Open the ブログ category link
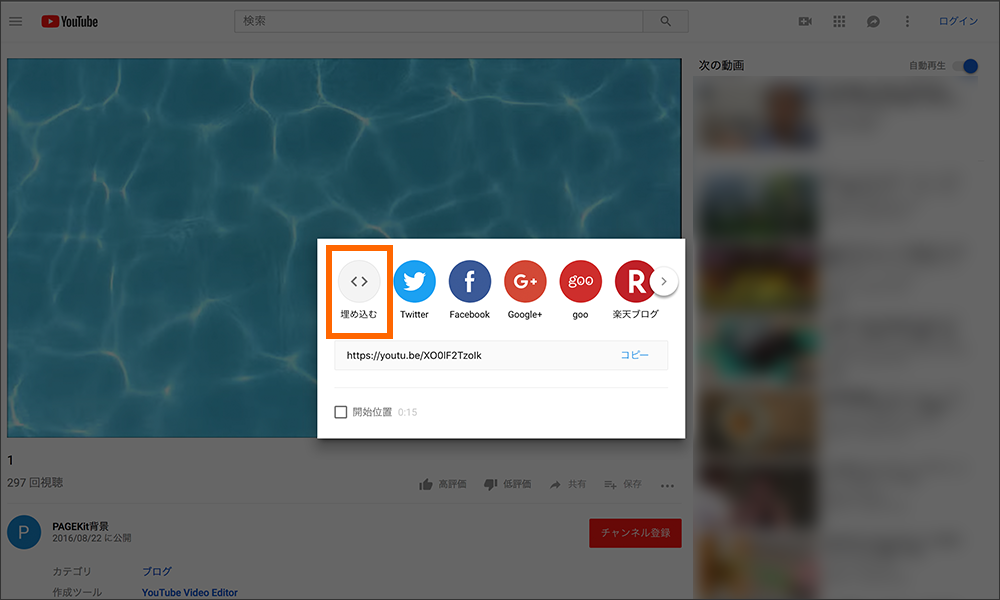Screen dimensions: 1000x600 tap(157, 571)
